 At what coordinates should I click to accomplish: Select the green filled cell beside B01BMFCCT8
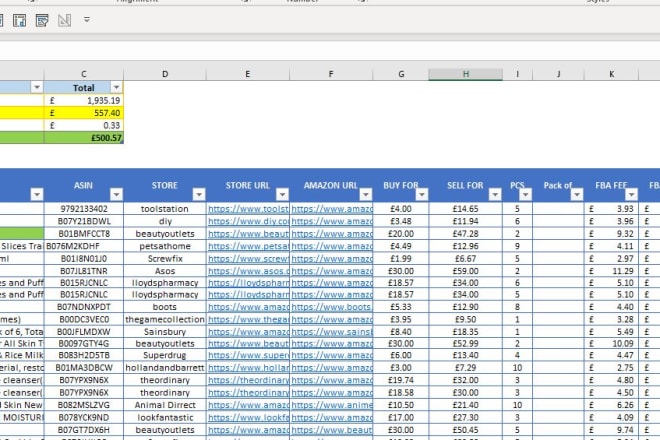pos(21,234)
